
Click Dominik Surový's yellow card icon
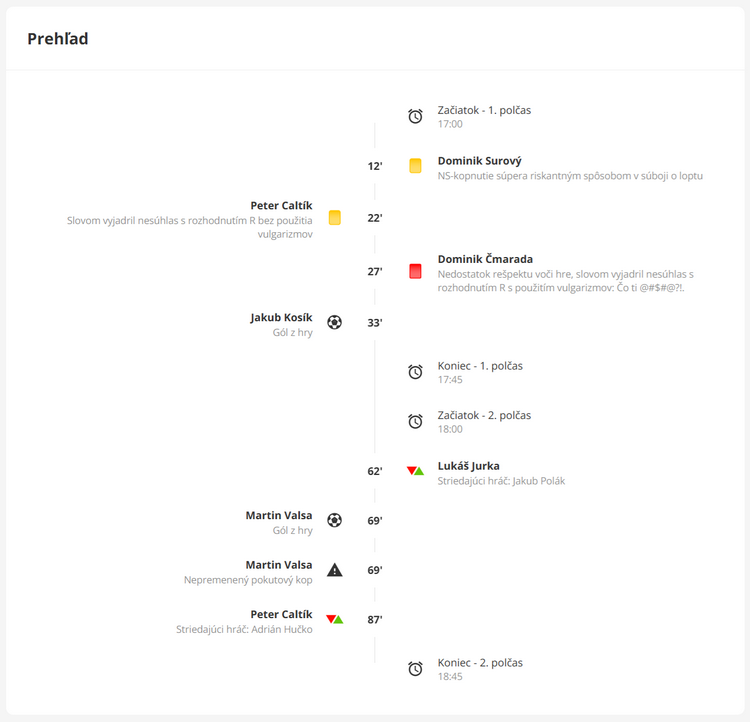(415, 166)
